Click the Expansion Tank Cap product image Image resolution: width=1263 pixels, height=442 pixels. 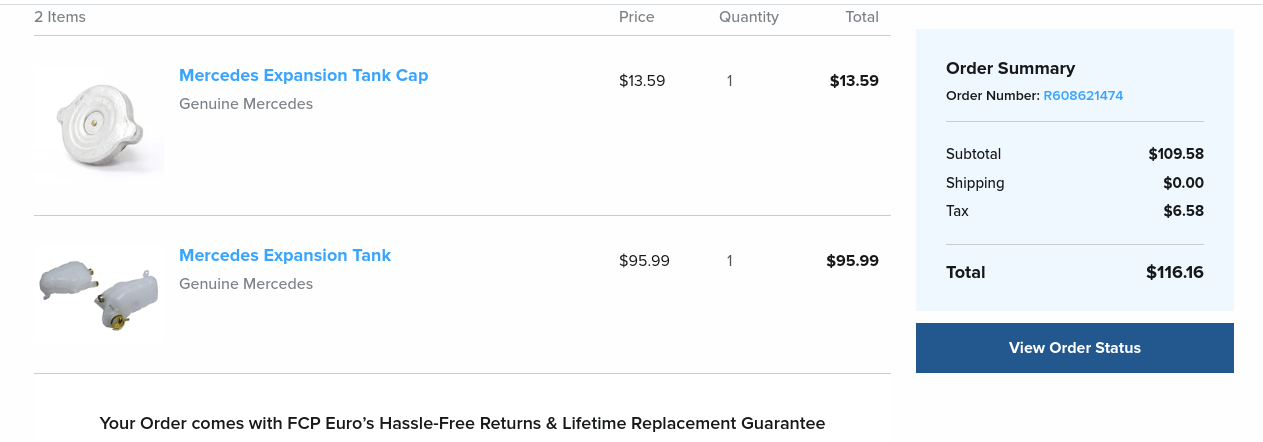99,126
